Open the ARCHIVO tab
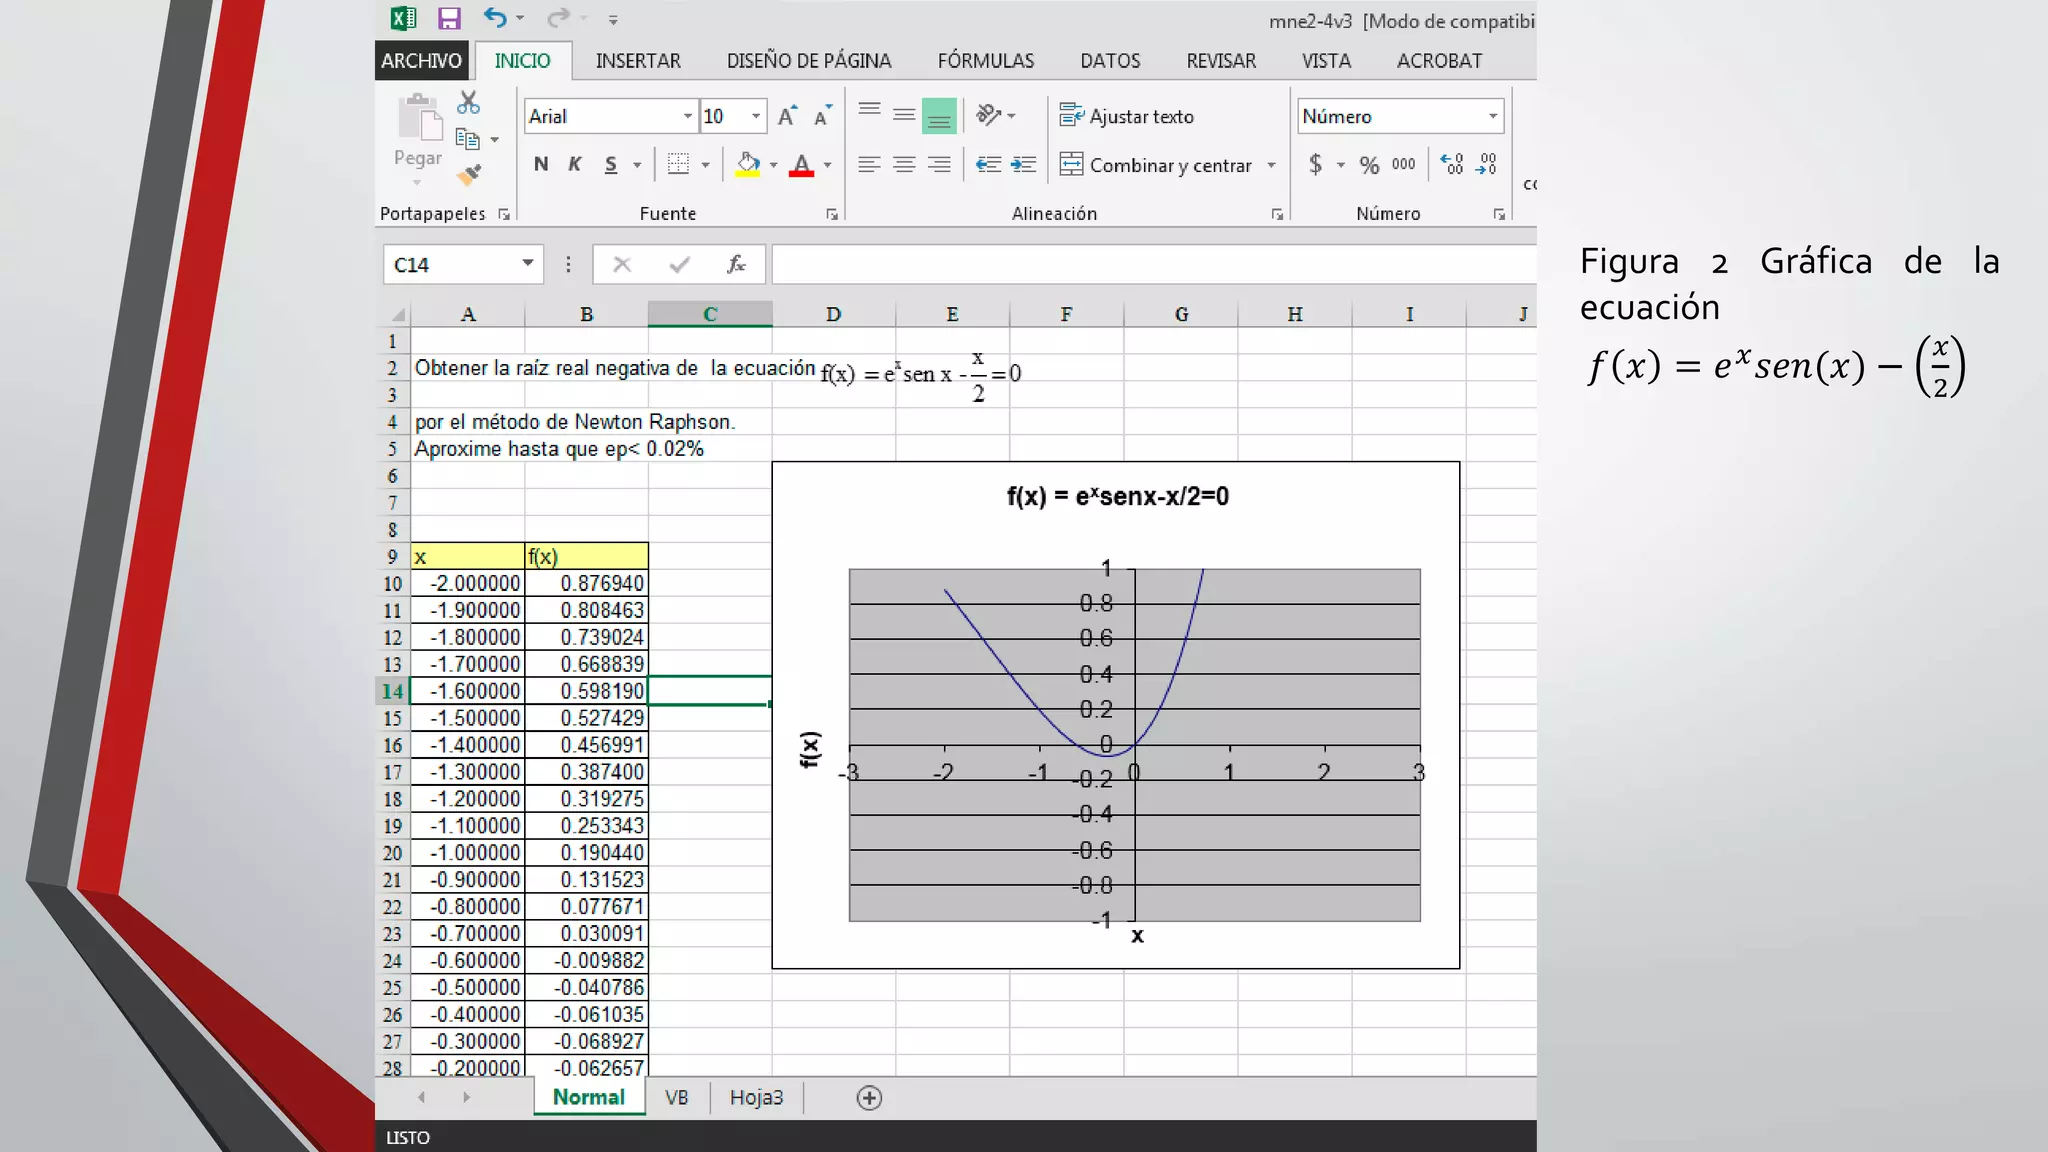This screenshot has width=2048, height=1152. point(421,61)
